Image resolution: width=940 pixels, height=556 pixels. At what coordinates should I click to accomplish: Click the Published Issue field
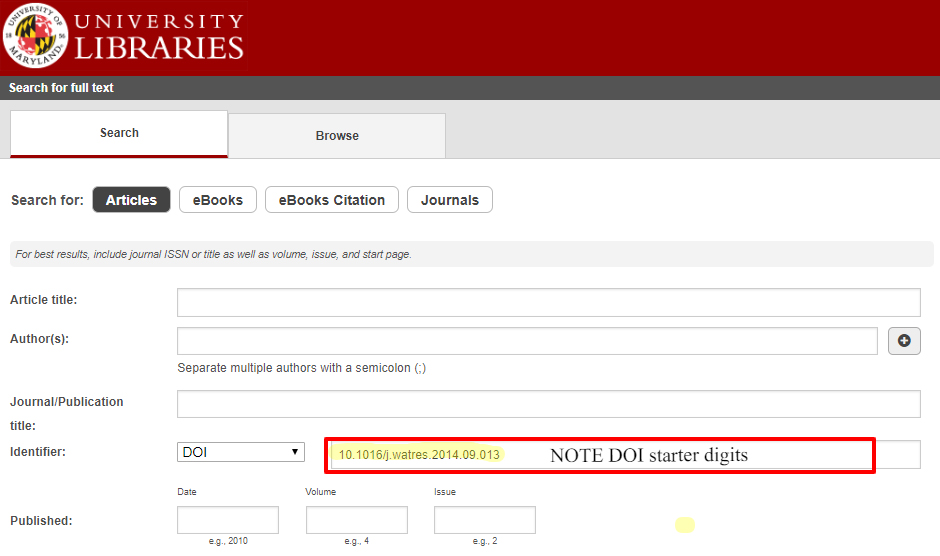(485, 519)
